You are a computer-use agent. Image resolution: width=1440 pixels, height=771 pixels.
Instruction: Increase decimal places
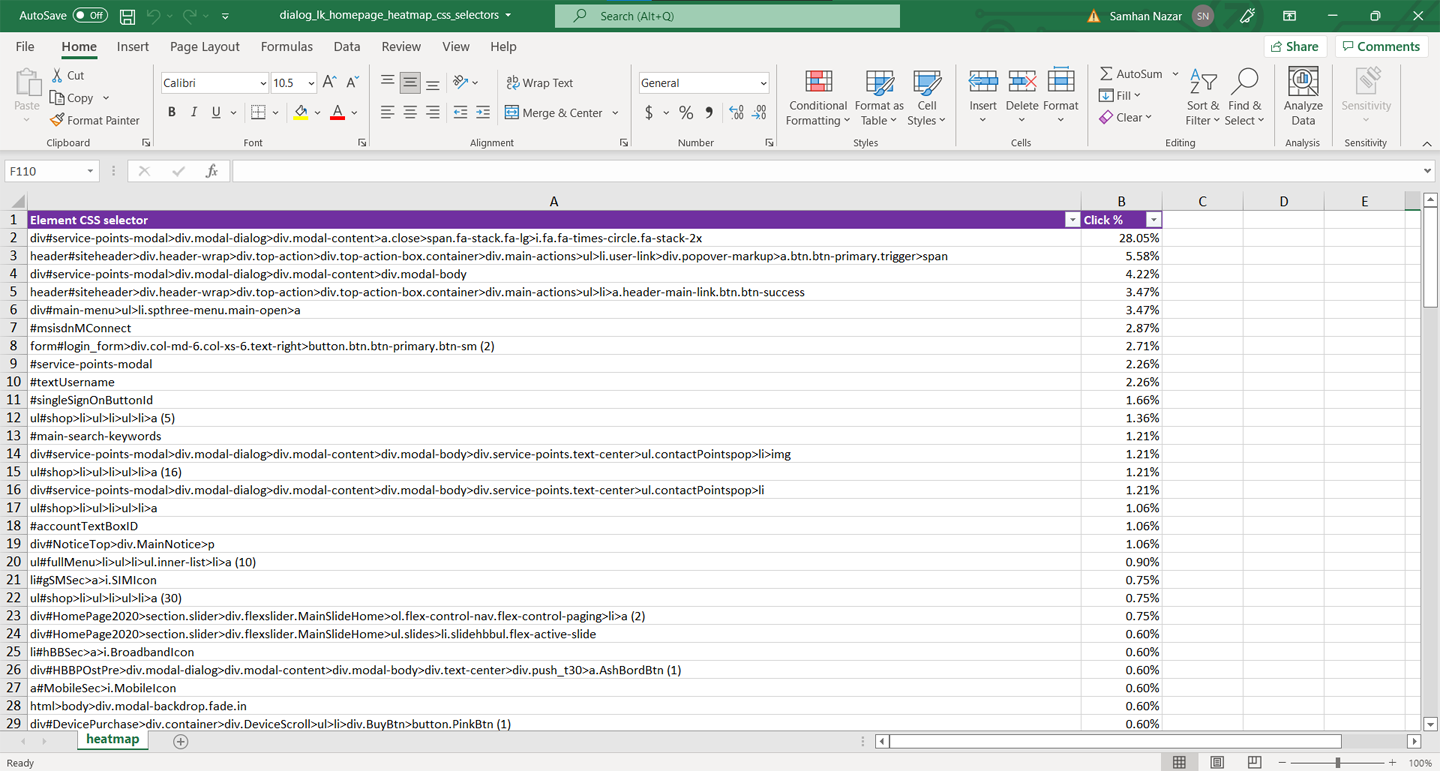coord(737,113)
